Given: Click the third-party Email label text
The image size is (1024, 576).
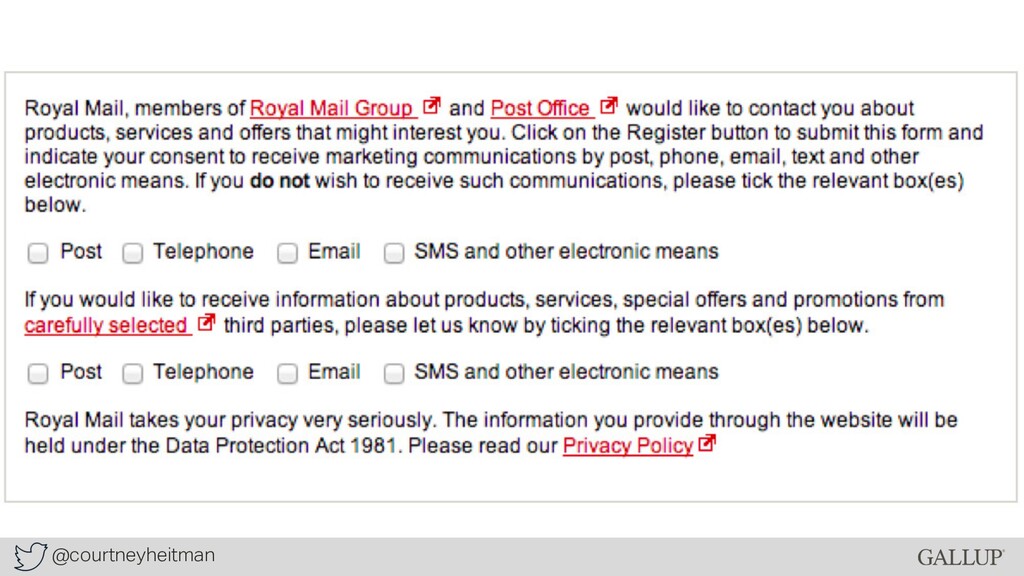Looking at the screenshot, I should pyautogui.click(x=334, y=372).
